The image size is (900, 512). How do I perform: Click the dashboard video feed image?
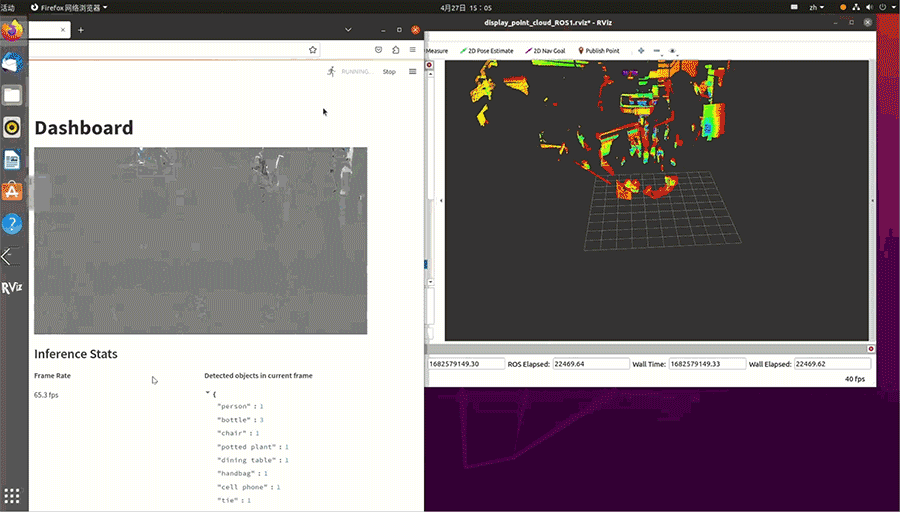tap(200, 240)
